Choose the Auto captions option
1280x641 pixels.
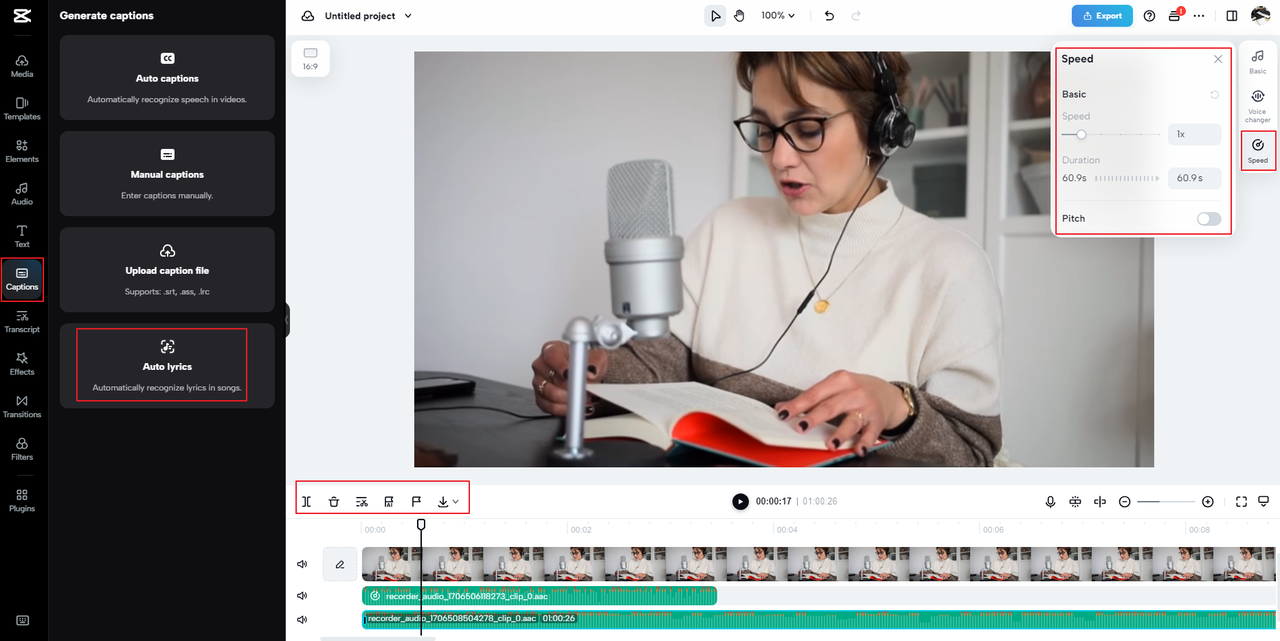click(167, 78)
